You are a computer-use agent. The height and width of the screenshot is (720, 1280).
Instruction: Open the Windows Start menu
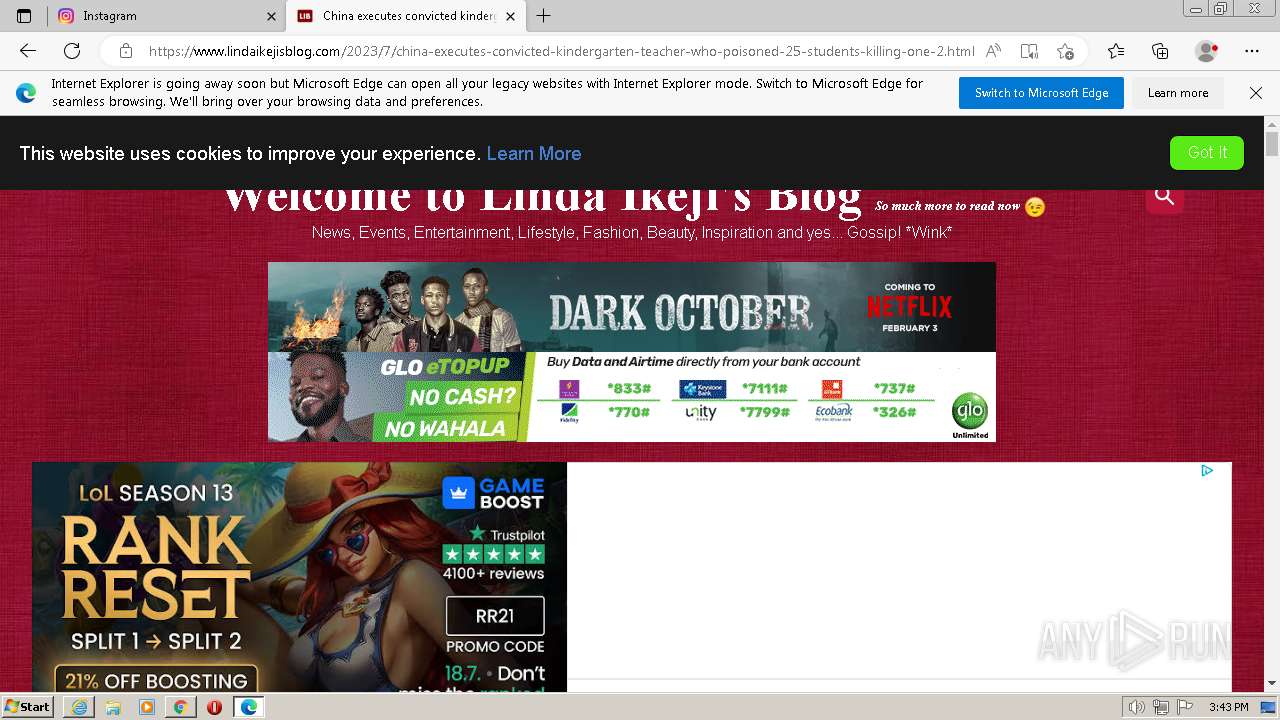[28, 706]
